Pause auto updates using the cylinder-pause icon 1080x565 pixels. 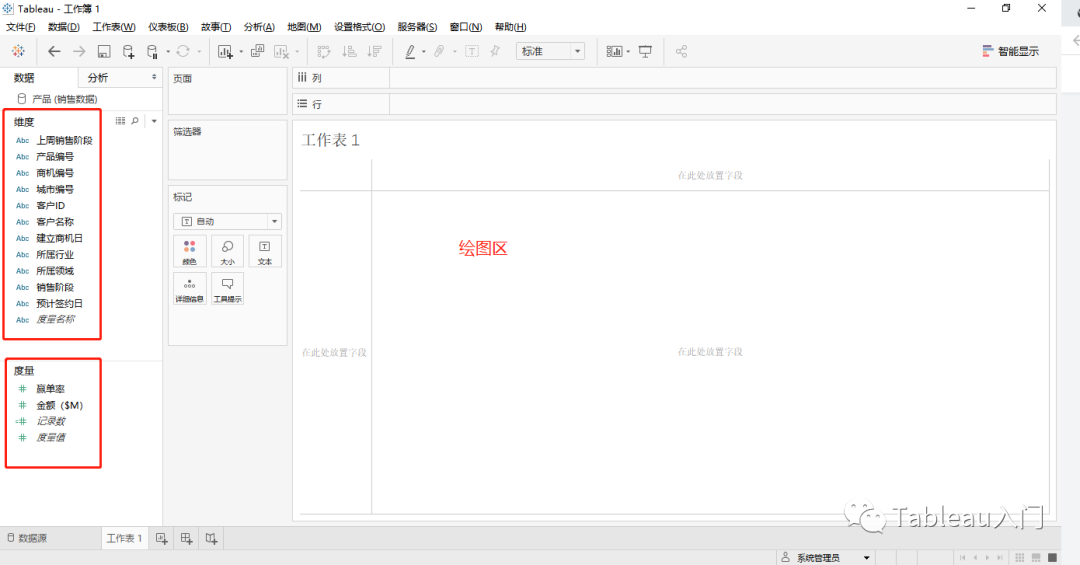pos(152,51)
